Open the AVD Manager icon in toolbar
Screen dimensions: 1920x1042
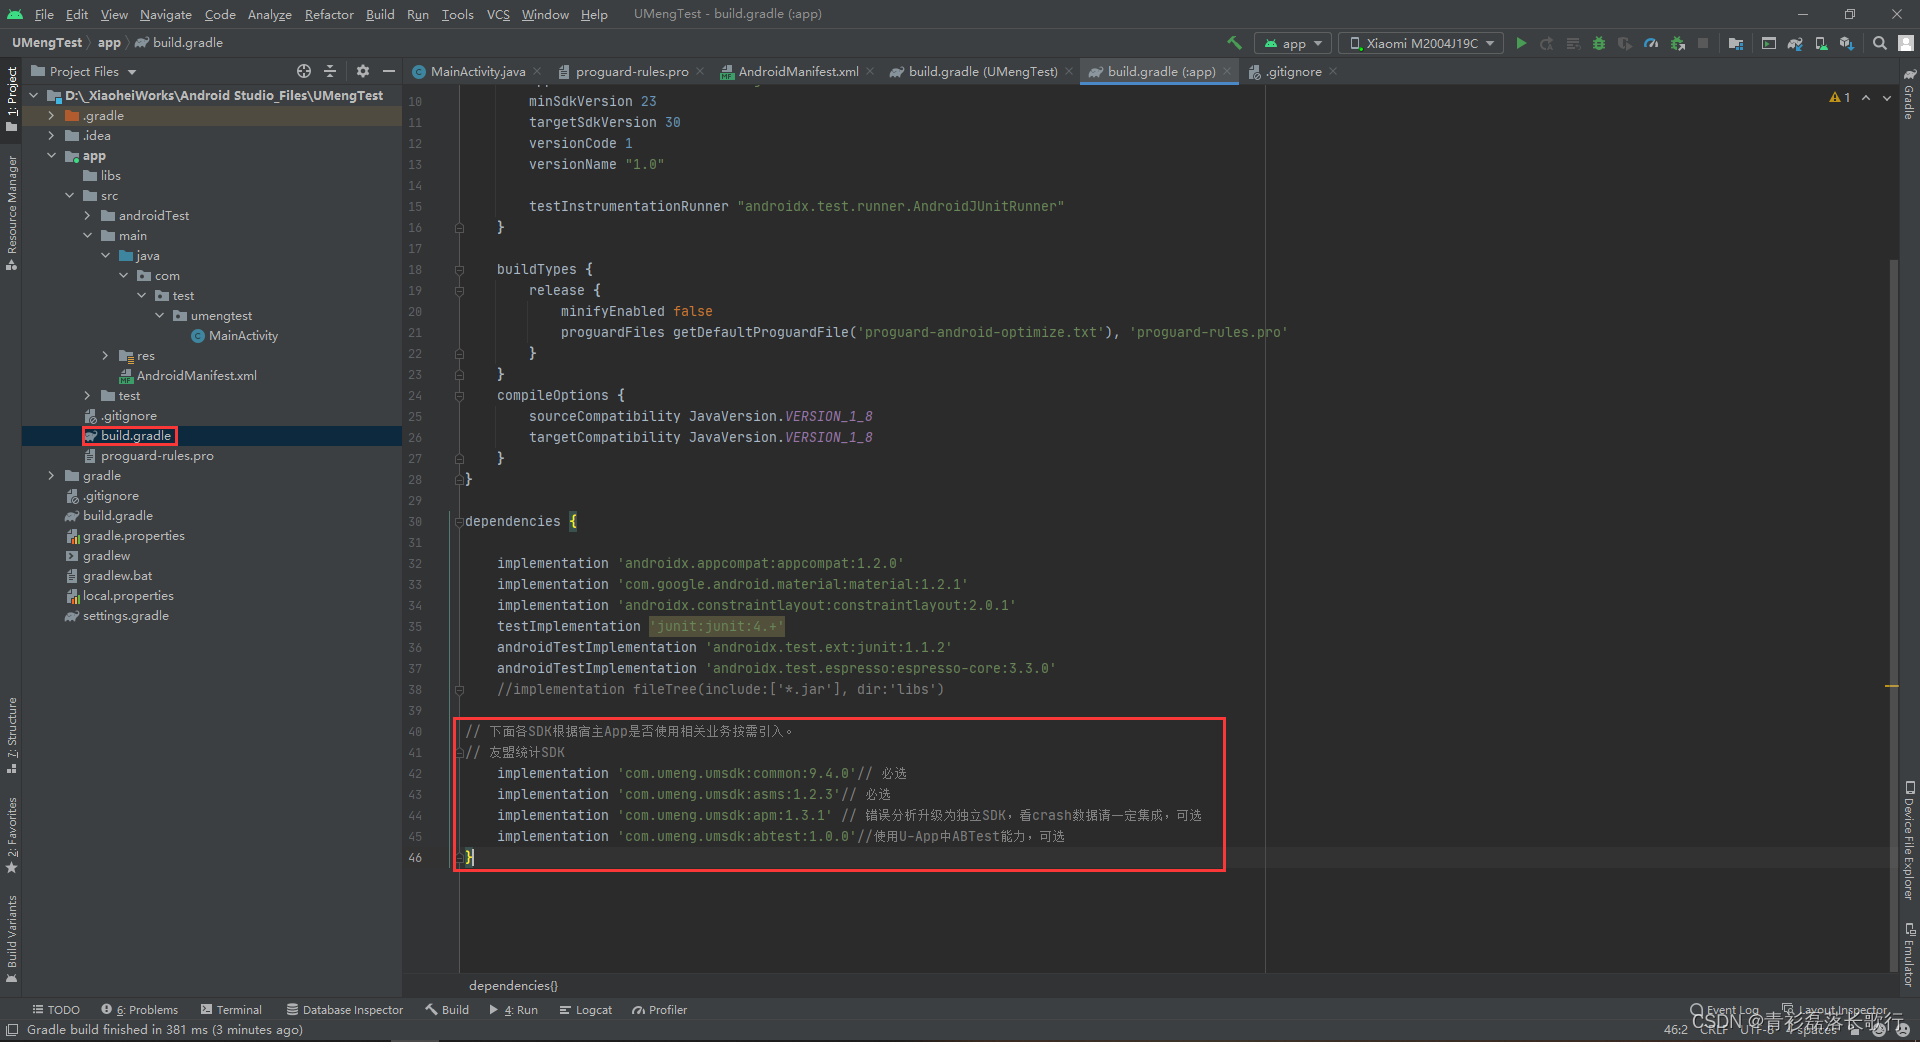[1822, 43]
